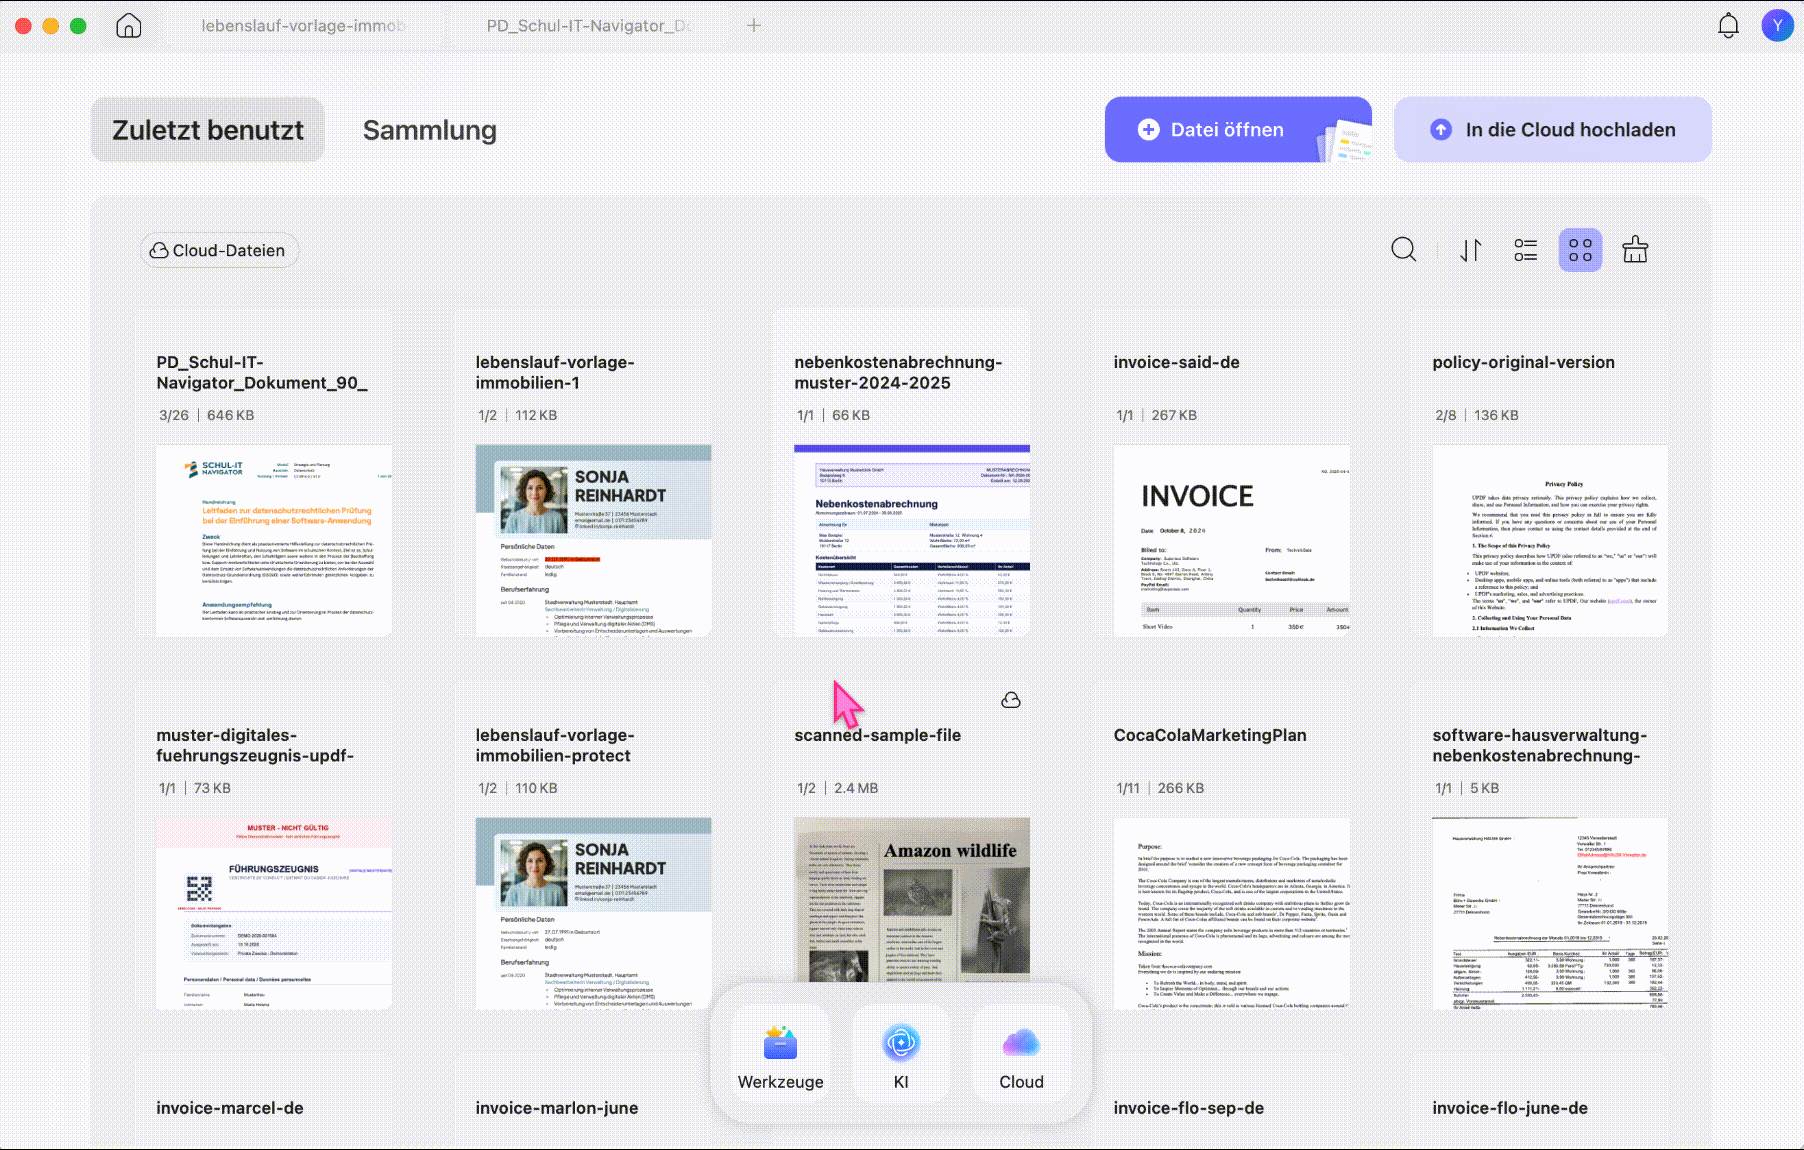1804x1150 pixels.
Task: Open Amazon wildlife scanned file thumbnail
Action: [x=912, y=900]
